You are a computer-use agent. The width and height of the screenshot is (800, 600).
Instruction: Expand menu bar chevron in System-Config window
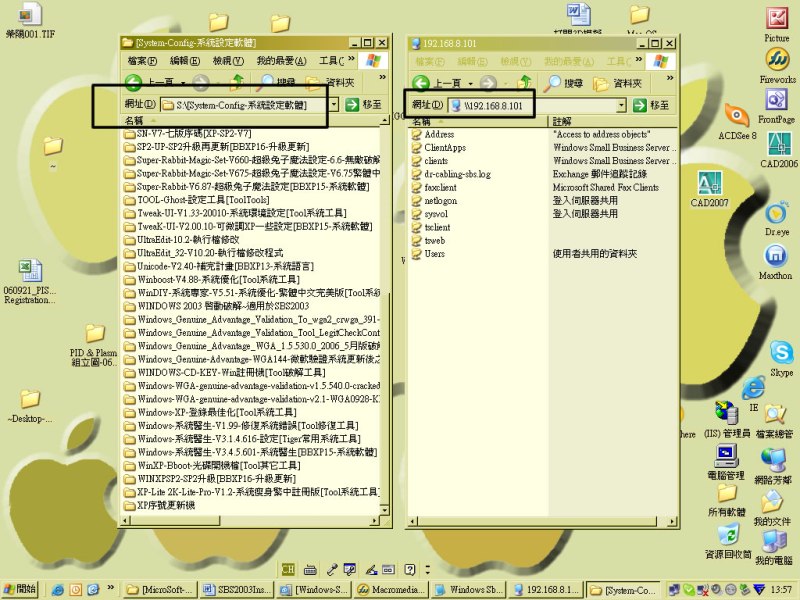click(x=351, y=59)
